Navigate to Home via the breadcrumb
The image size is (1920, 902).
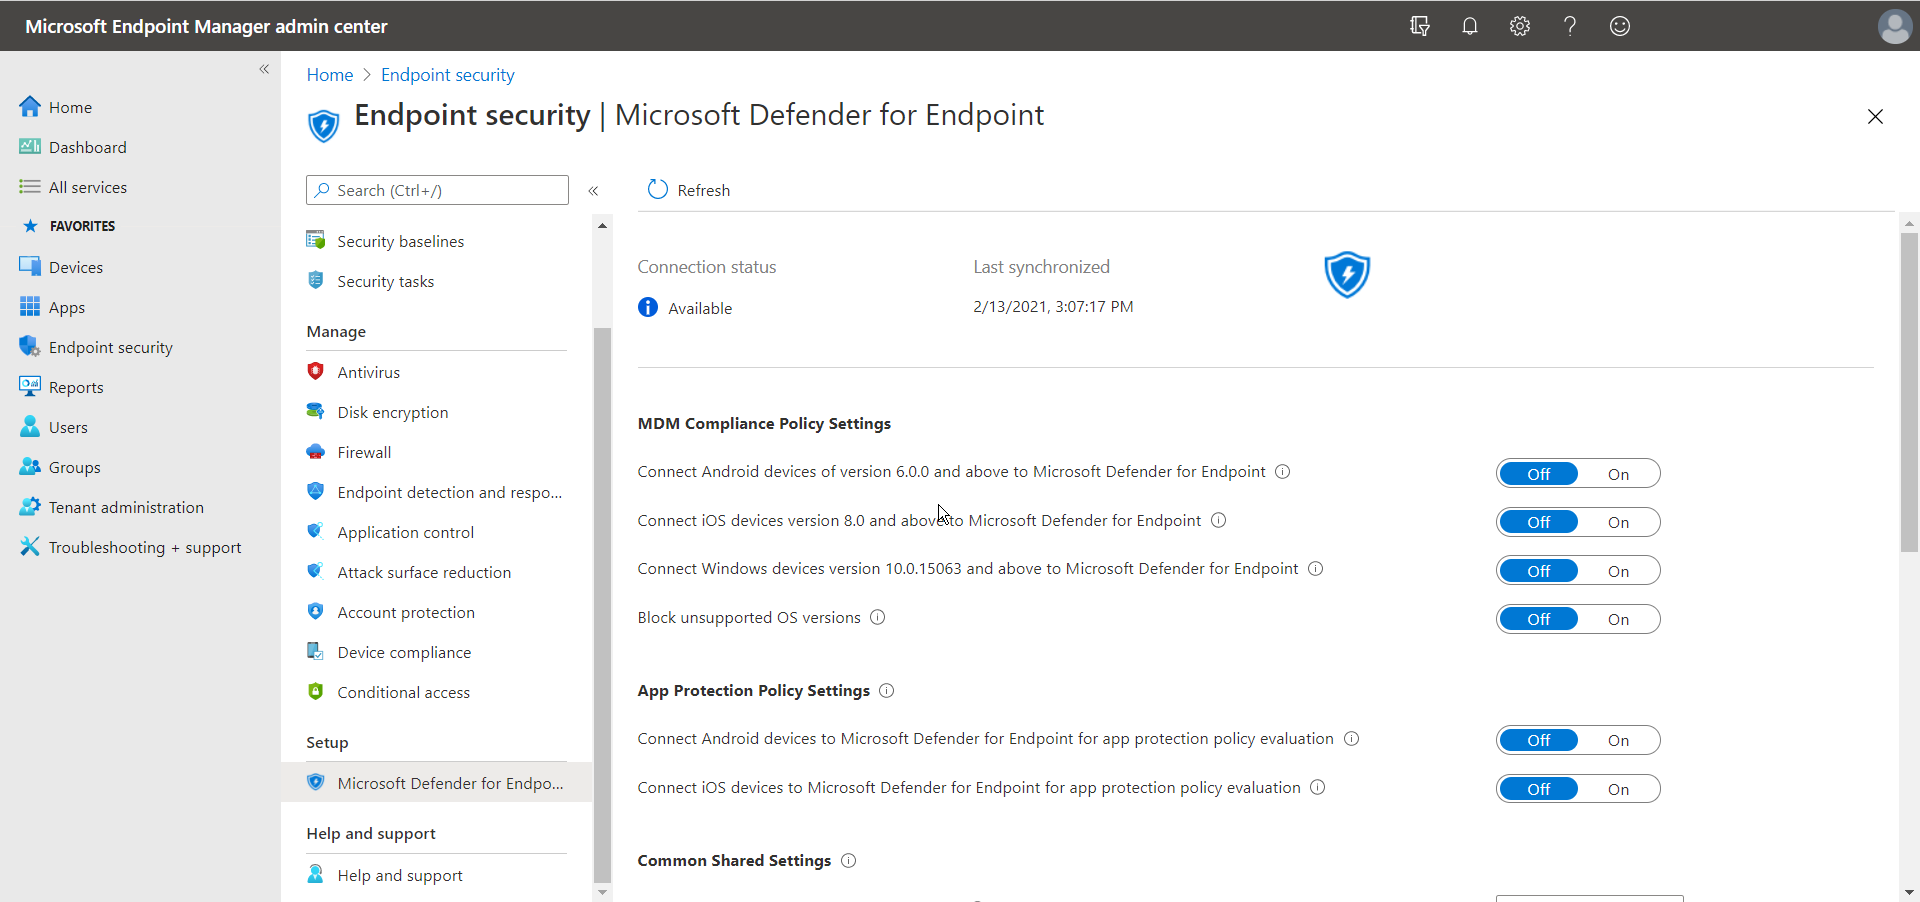pos(329,74)
